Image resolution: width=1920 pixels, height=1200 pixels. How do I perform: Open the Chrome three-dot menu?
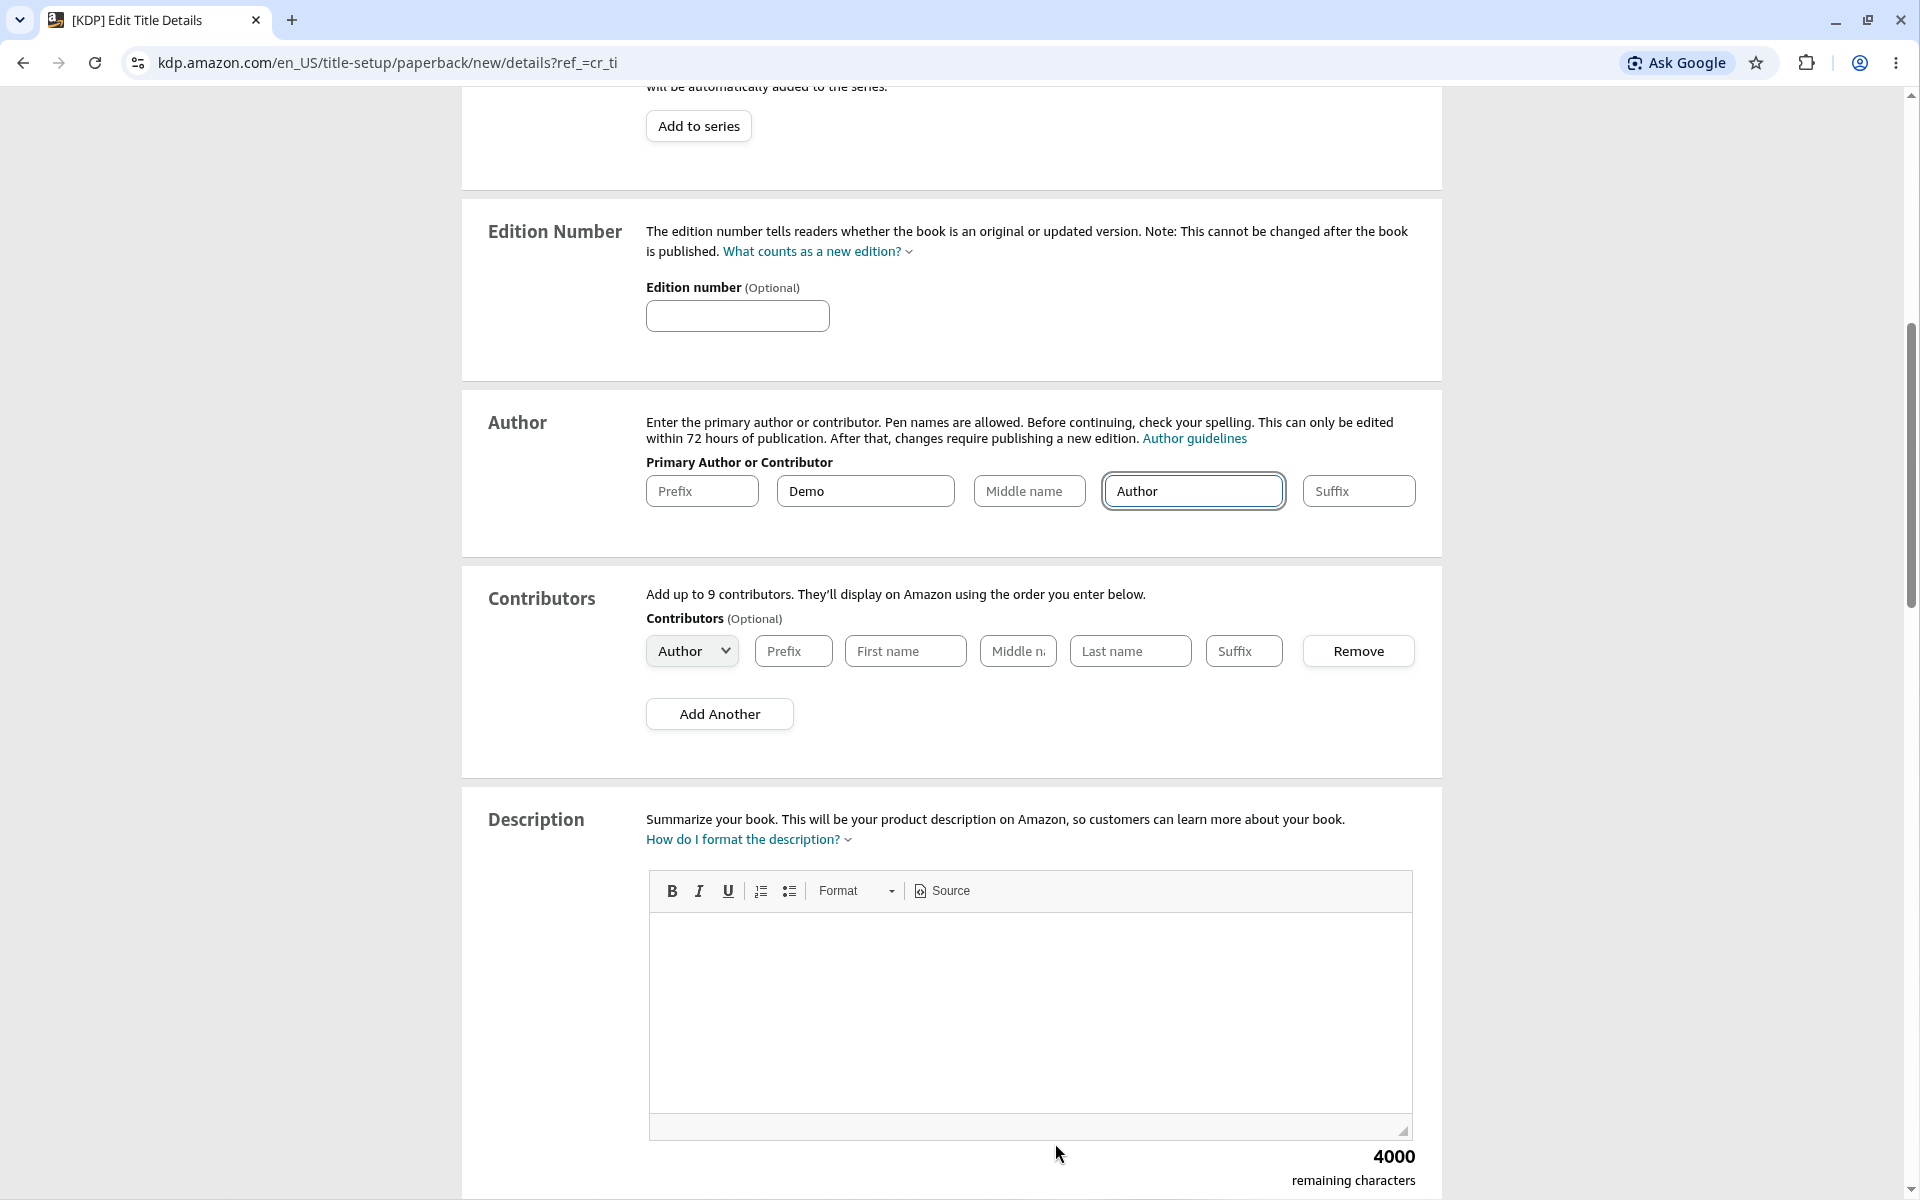tap(1896, 63)
